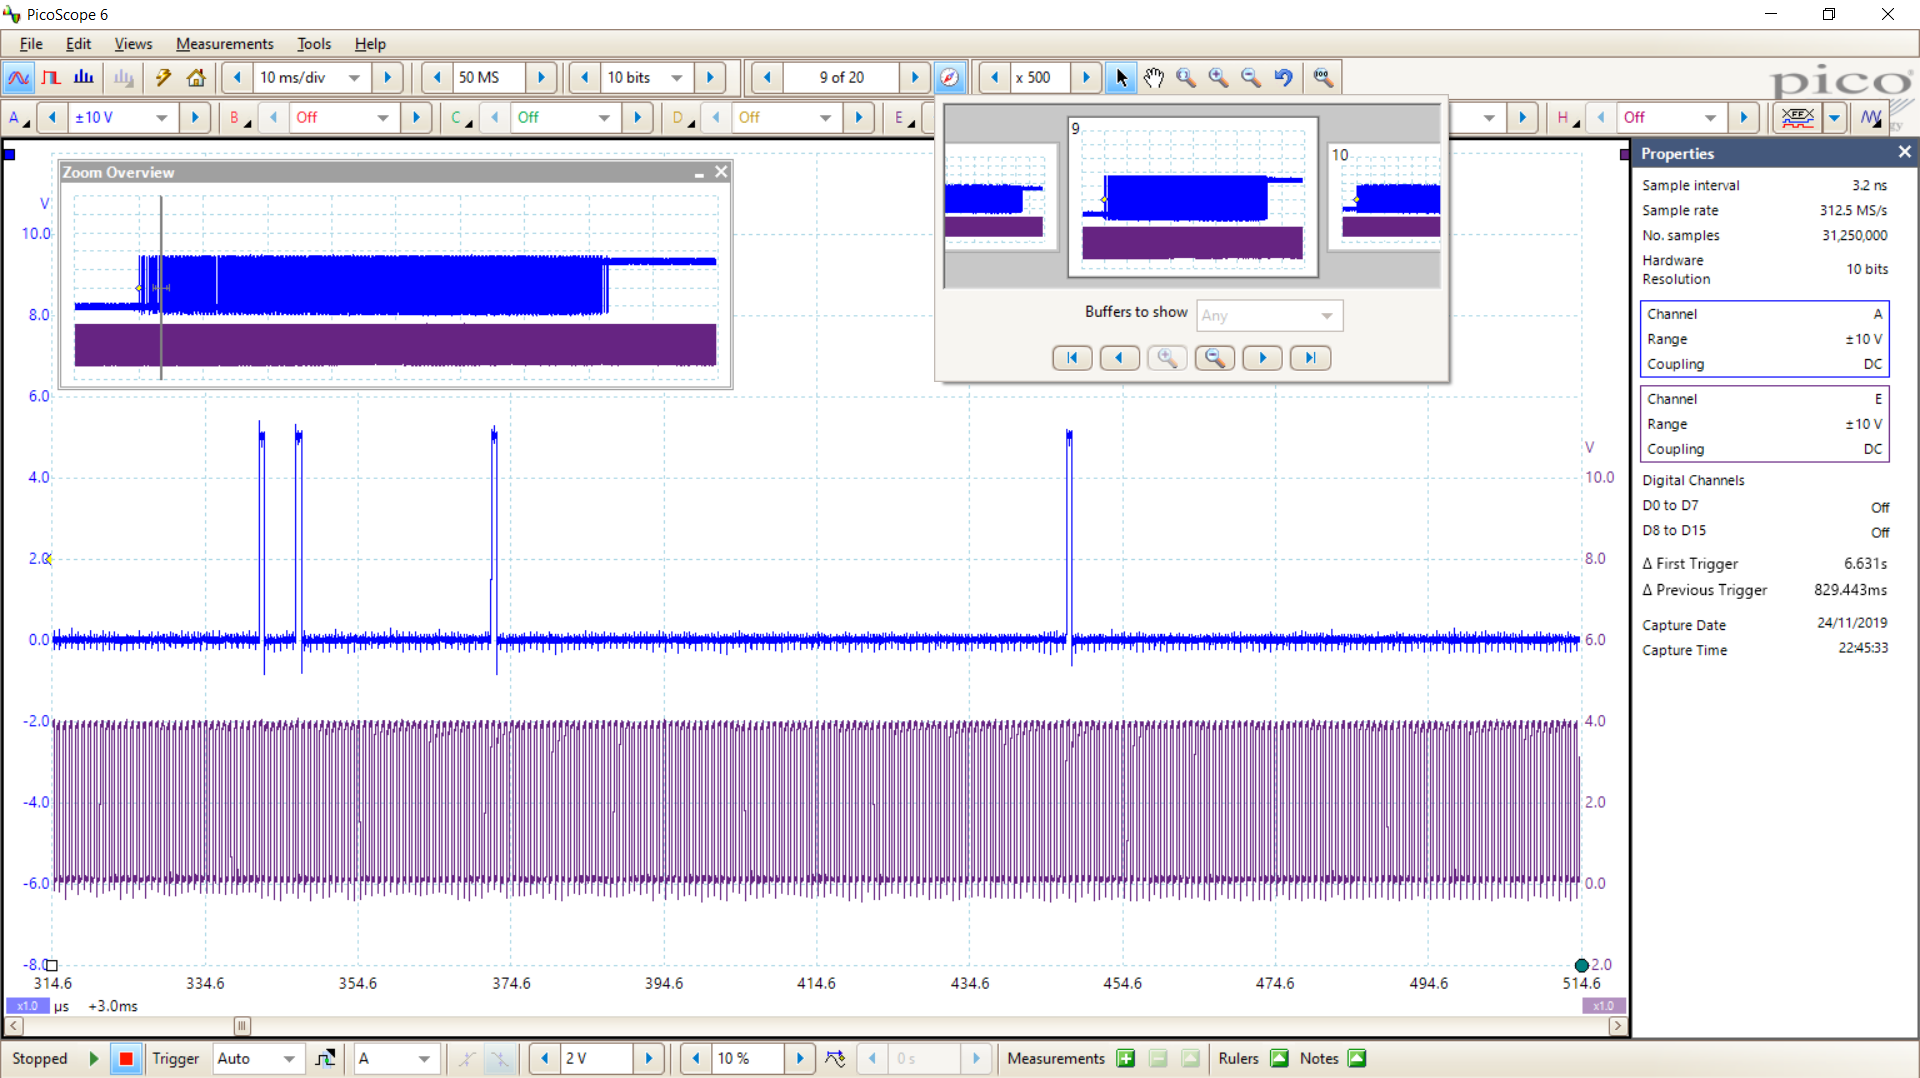Click the Notes button
The image size is (1920, 1078).
tap(1357, 1058)
